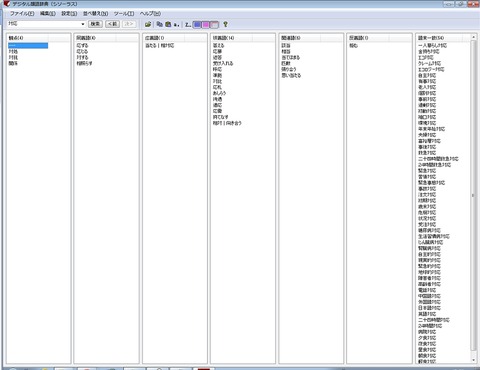Open the ファイル(F) menu
This screenshot has height=370, width=480.
pos(22,14)
